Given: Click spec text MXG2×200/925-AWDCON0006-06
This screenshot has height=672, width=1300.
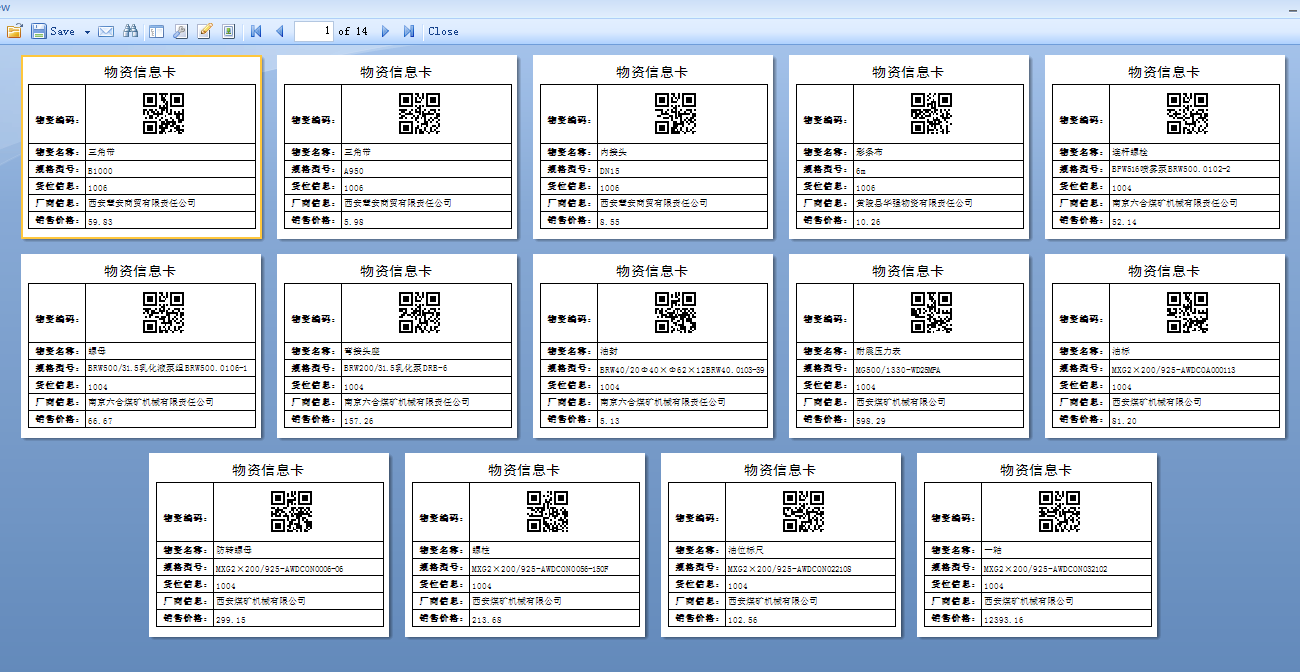Looking at the screenshot, I should coord(280,568).
